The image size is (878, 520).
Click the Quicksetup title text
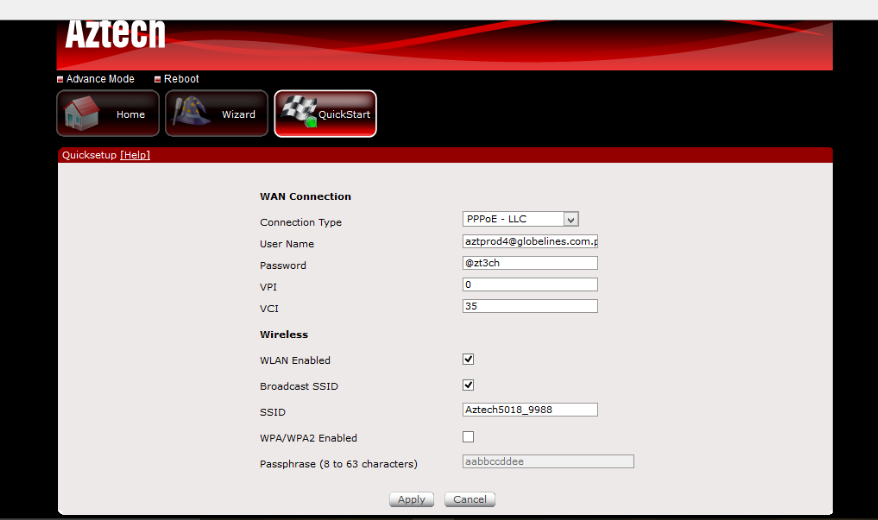coord(89,155)
